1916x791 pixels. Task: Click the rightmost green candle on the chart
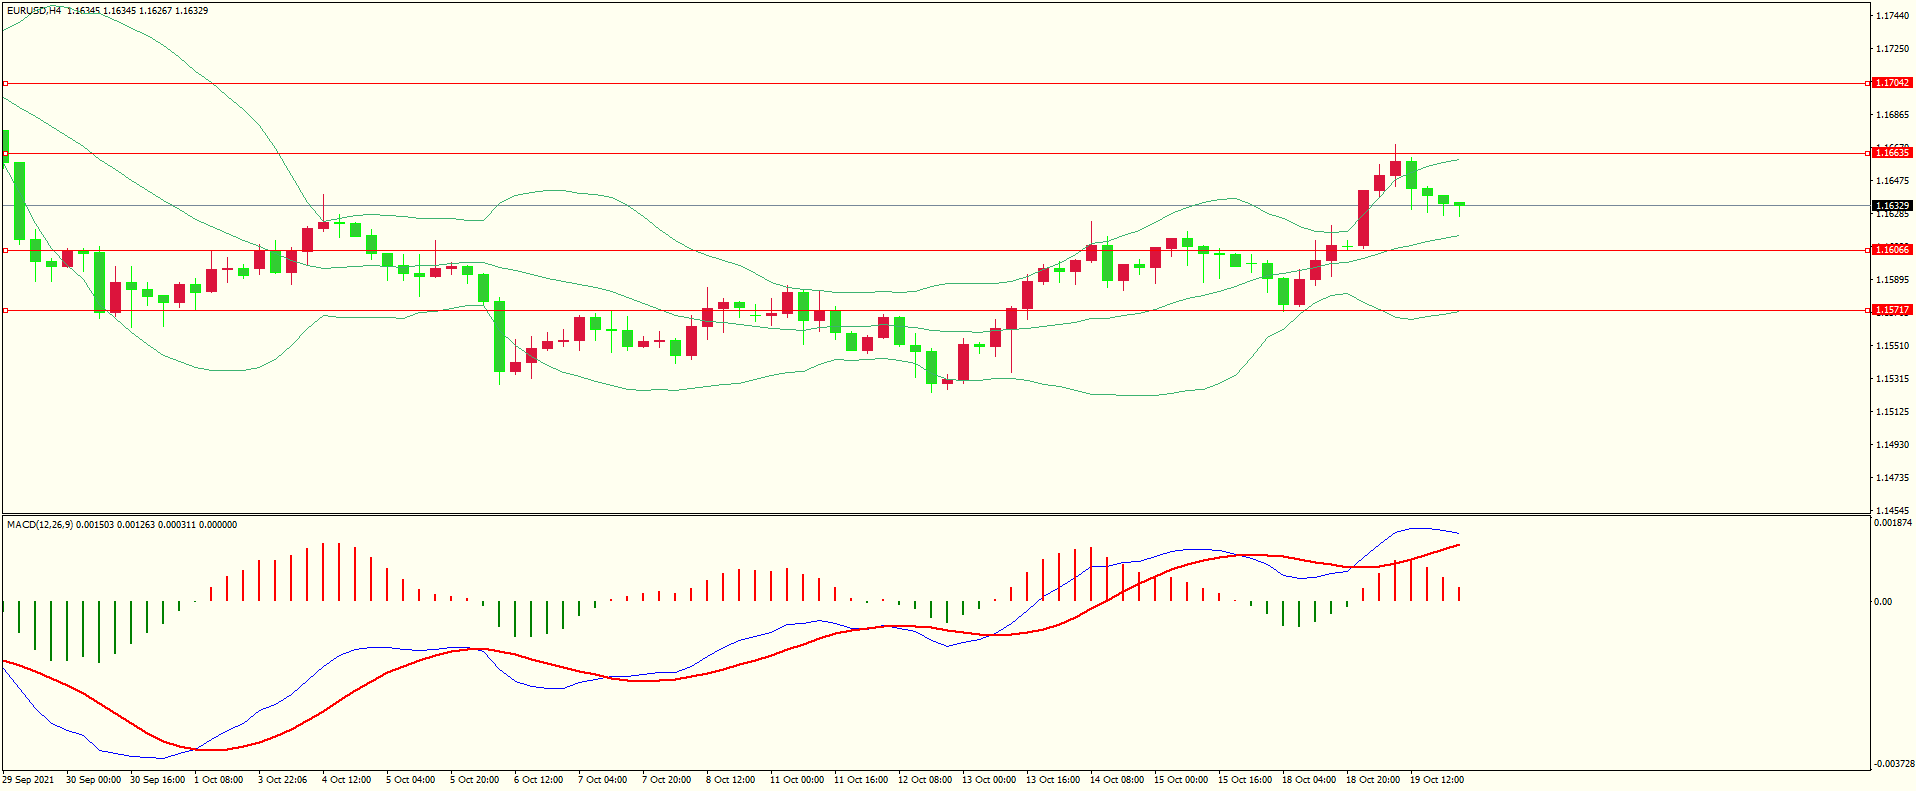1459,204
